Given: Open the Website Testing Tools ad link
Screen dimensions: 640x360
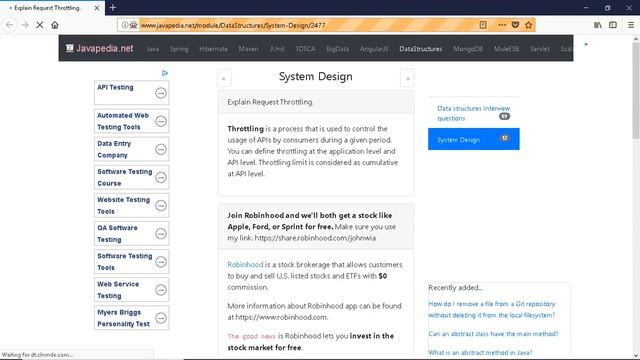Looking at the screenshot, I should pyautogui.click(x=123, y=206).
